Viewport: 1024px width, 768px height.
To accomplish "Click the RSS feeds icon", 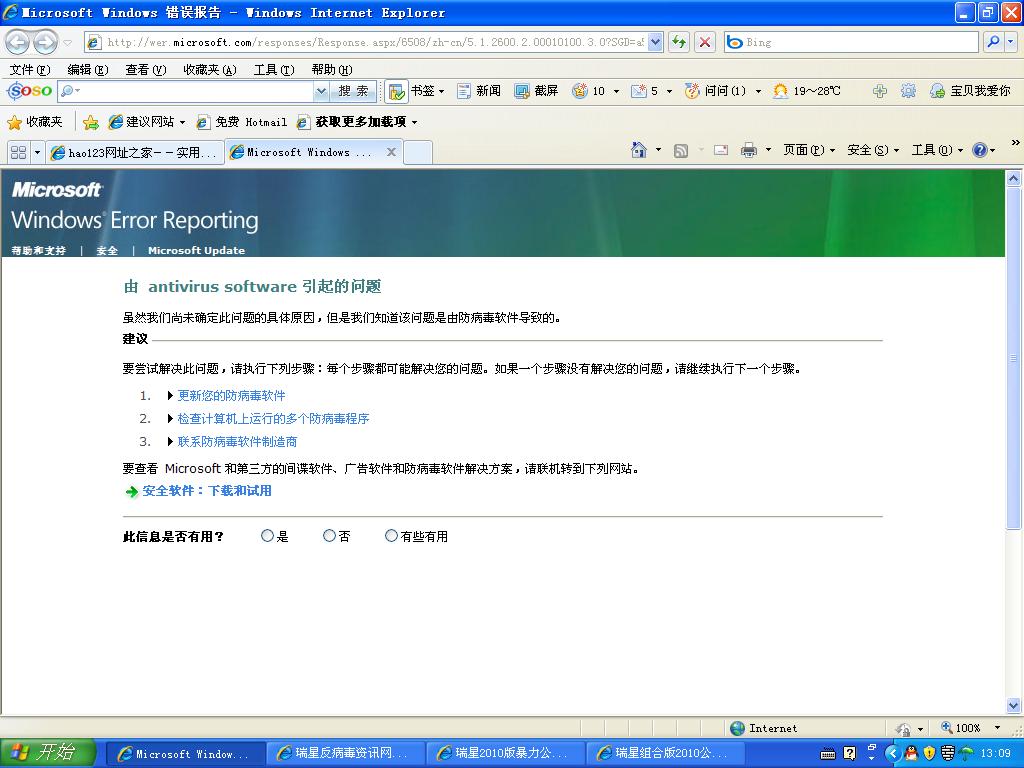I will tap(680, 151).
